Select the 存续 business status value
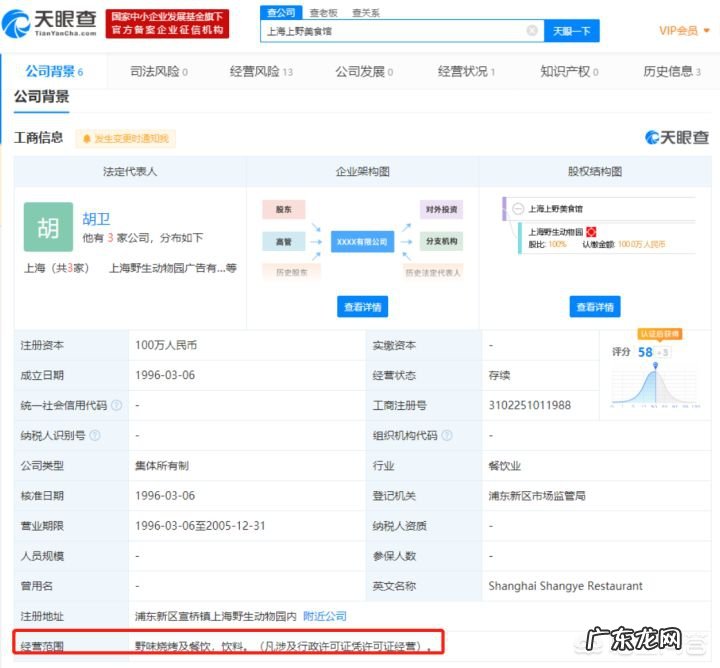720x668 pixels. [x=499, y=376]
